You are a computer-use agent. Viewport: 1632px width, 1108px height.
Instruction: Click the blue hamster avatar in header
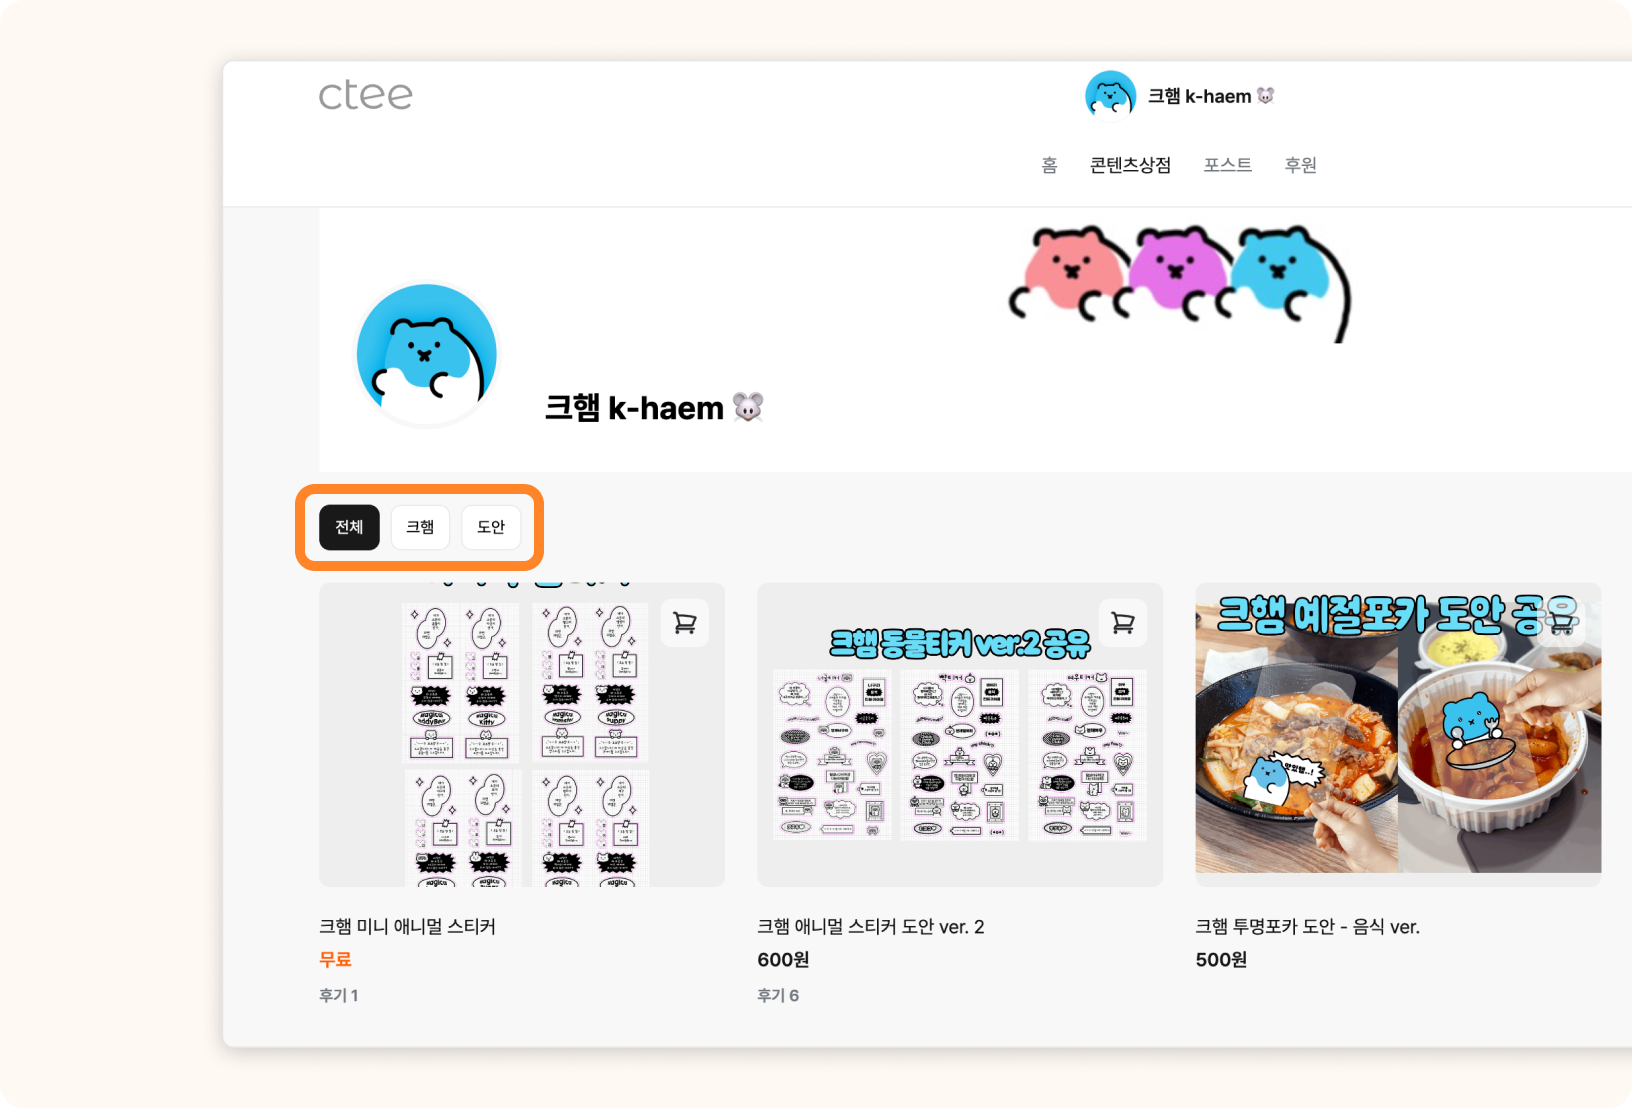(x=1110, y=96)
